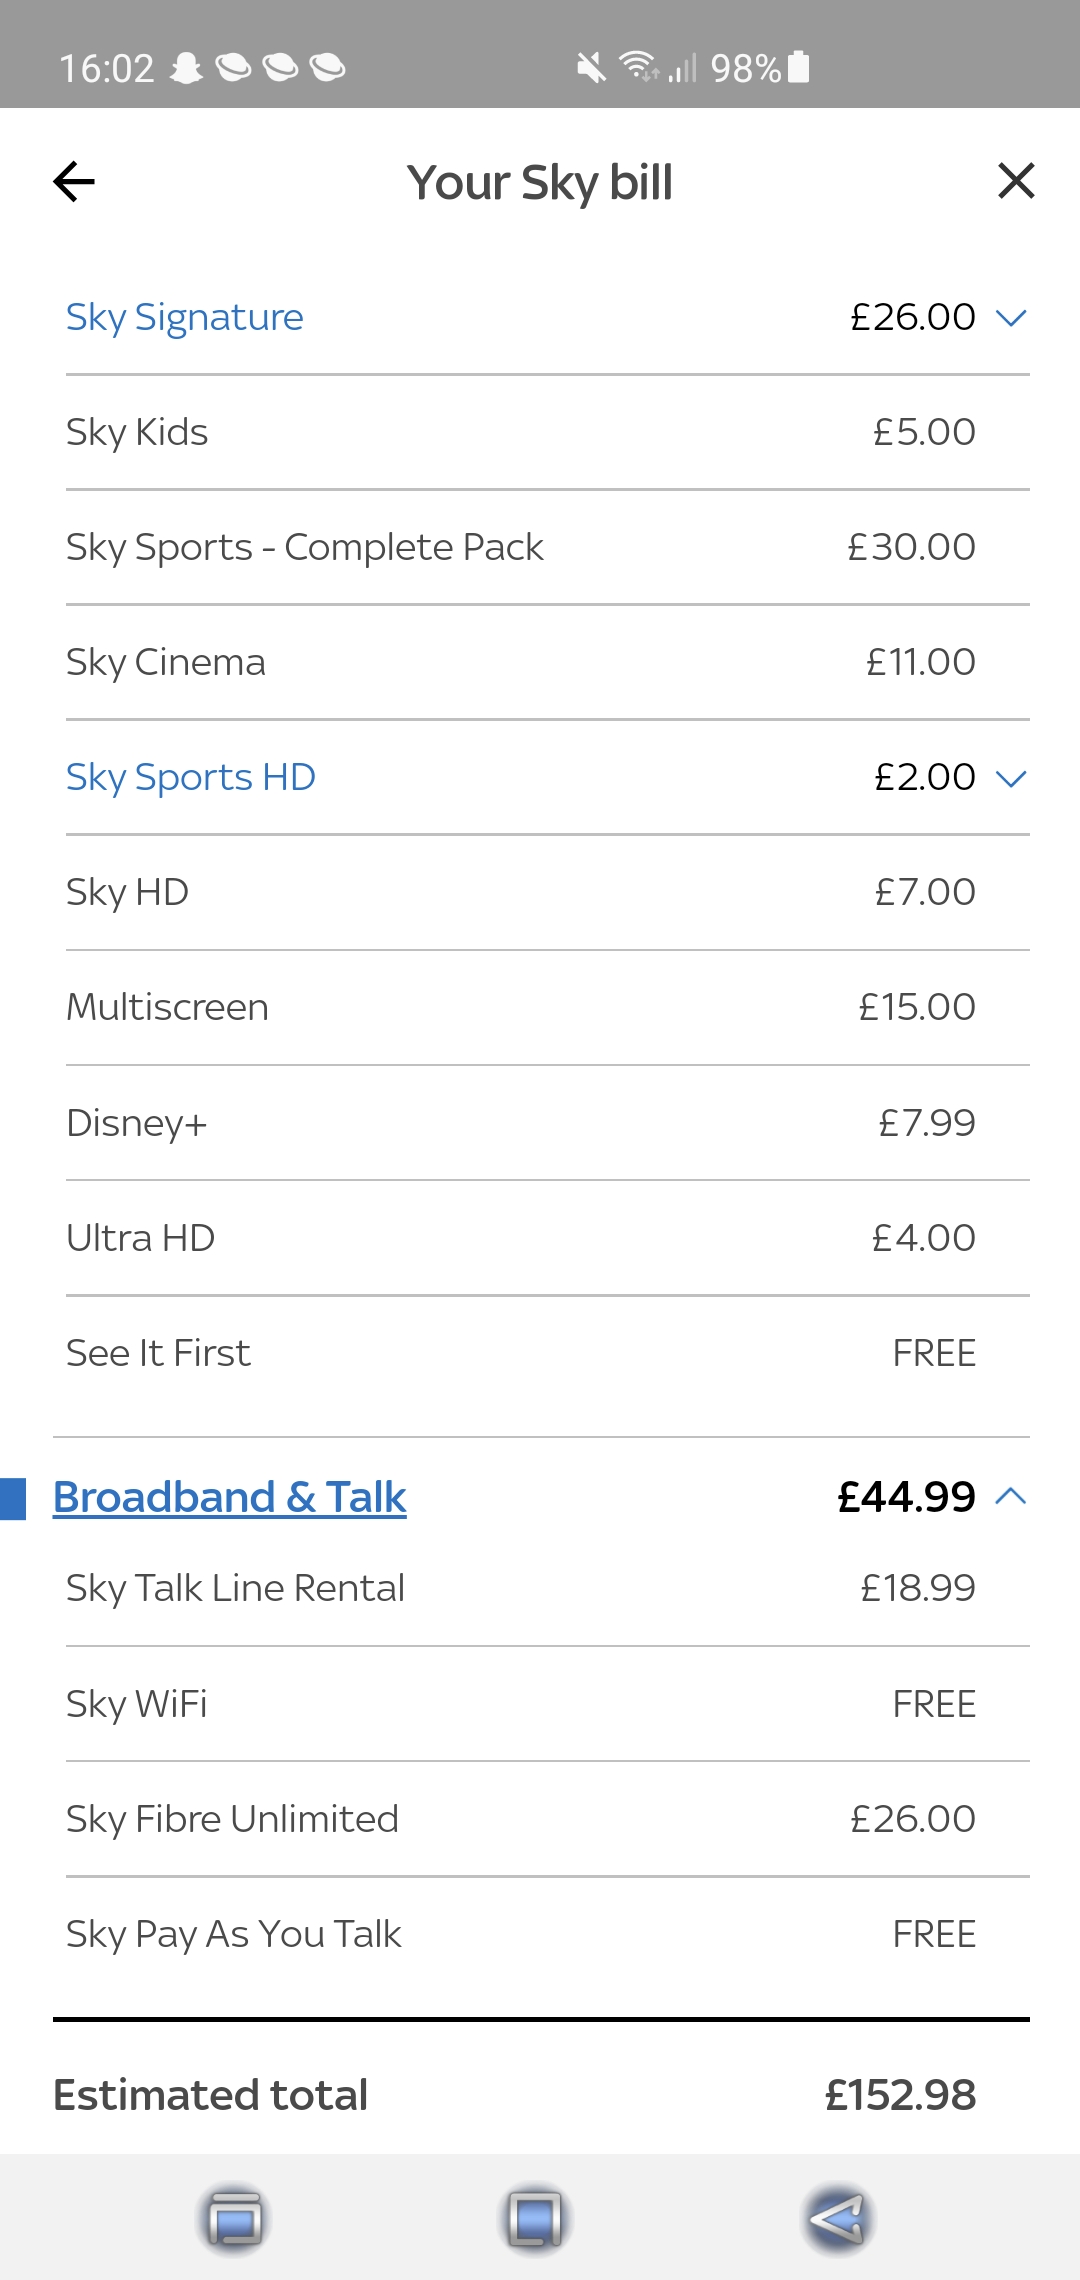The image size is (1080, 2280).
Task: Collapse the Sky Signature section chevron
Action: (x=1012, y=318)
